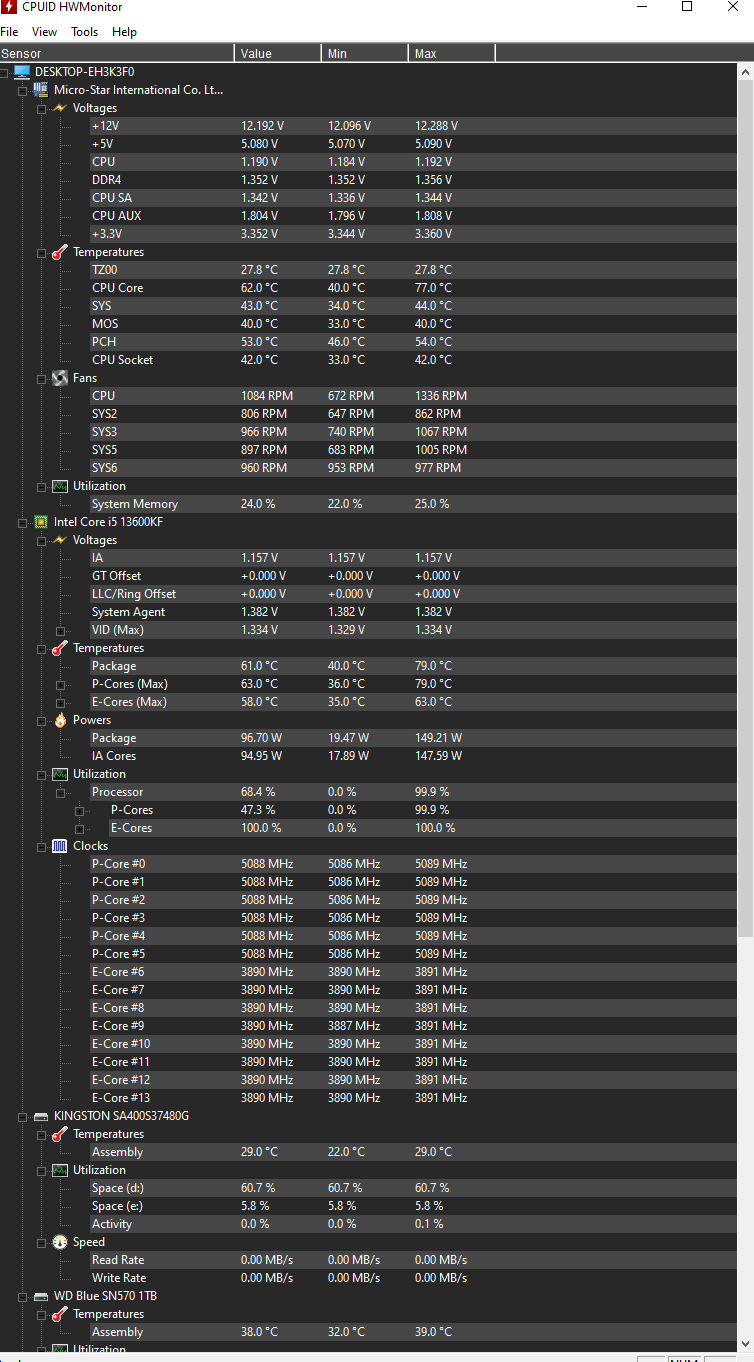Click the vertical scrollbar on the sensor list
This screenshot has height=1362, width=754.
tap(745, 500)
